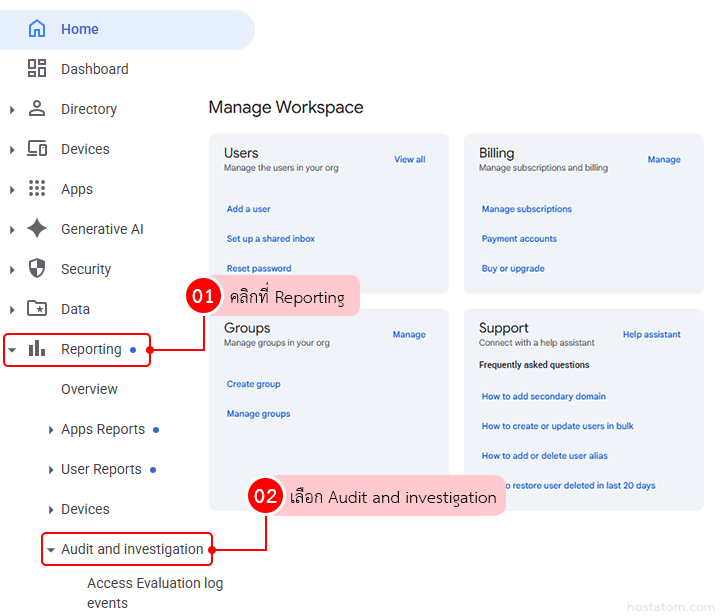Expand the Generative AI section arrow
This screenshot has width=720, height=616.
point(12,230)
